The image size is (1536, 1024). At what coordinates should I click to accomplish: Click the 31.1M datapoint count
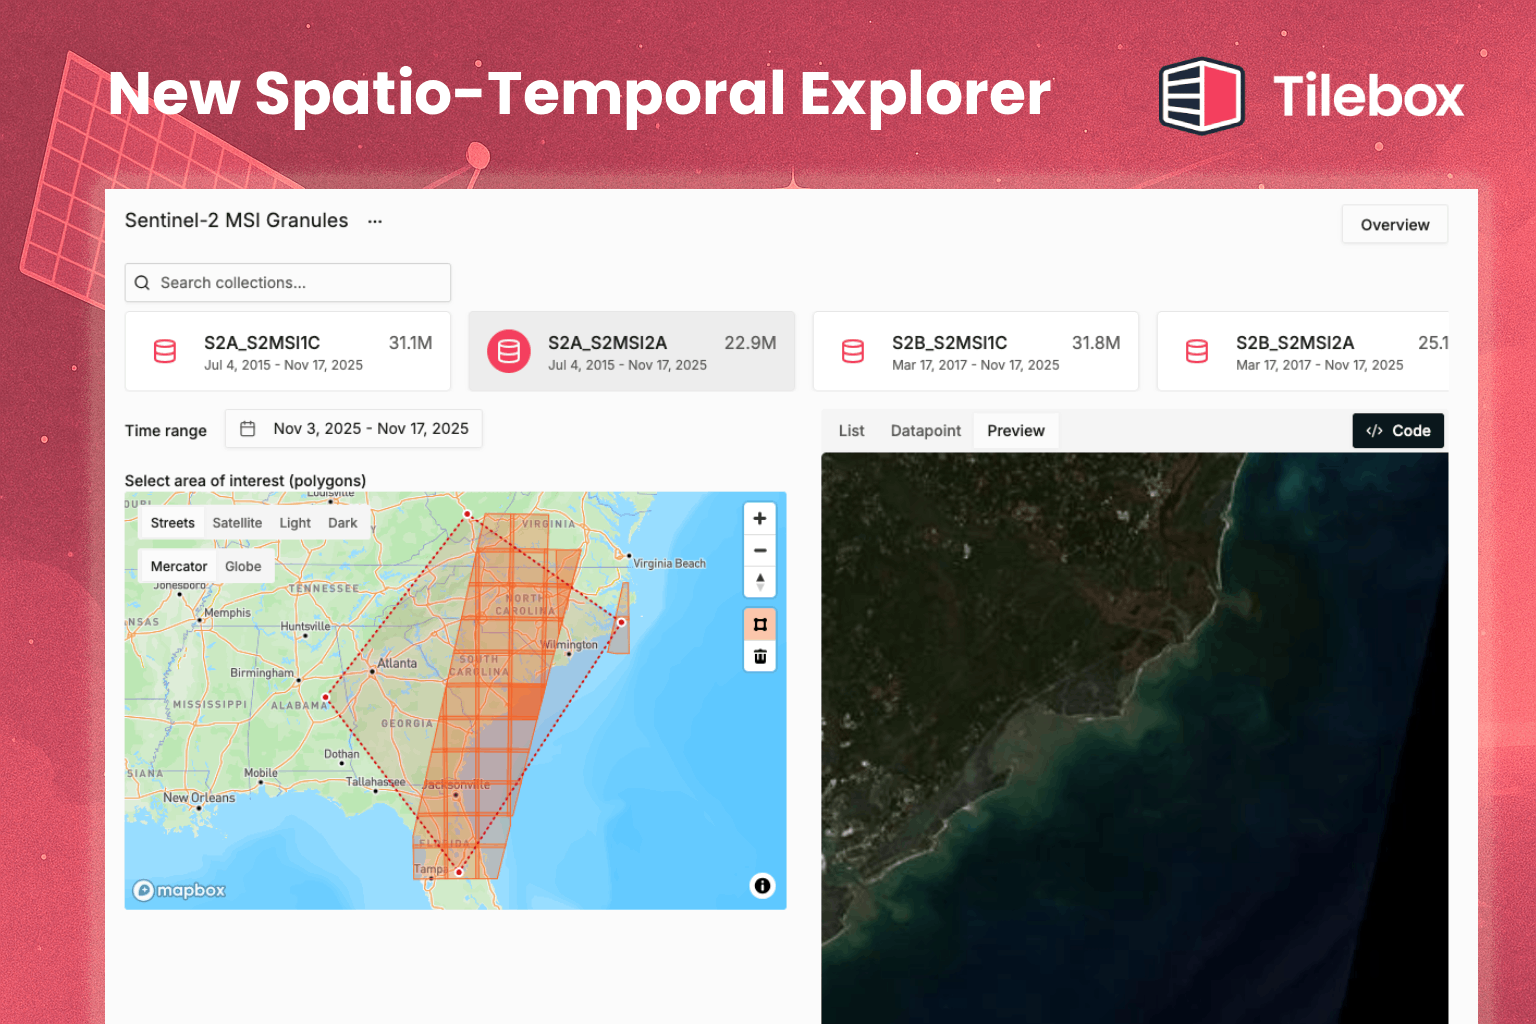[x=410, y=343]
